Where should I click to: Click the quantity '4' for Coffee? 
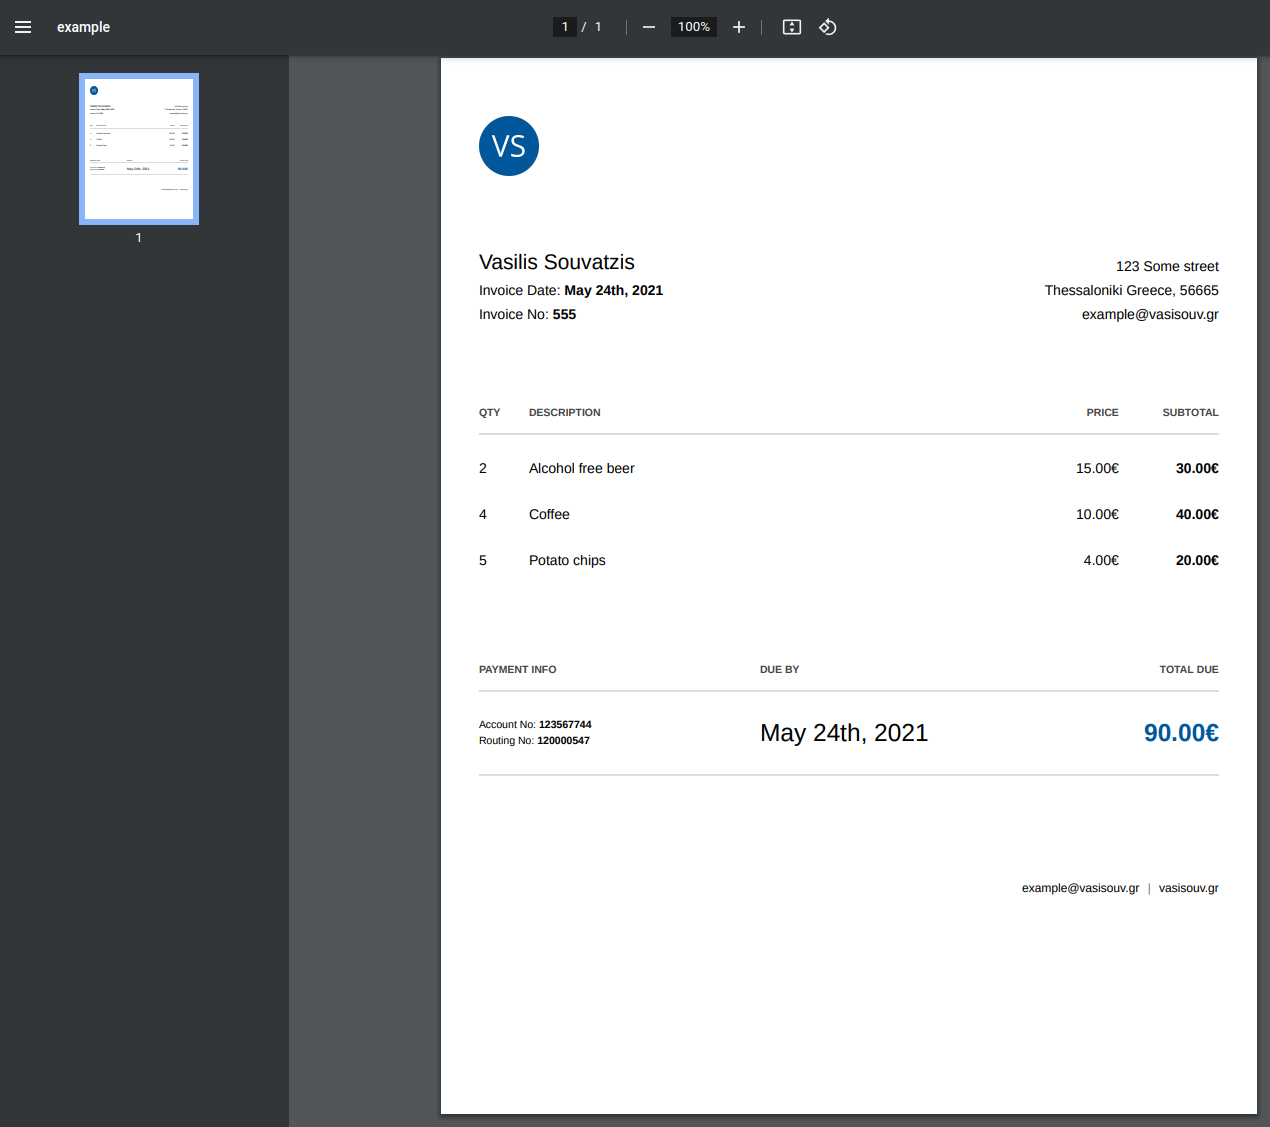click(483, 514)
